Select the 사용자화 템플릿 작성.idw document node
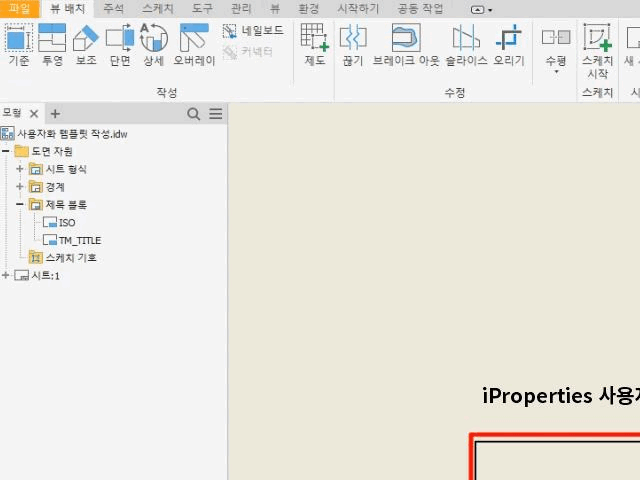Viewport: 640px width, 480px height. click(x=72, y=134)
